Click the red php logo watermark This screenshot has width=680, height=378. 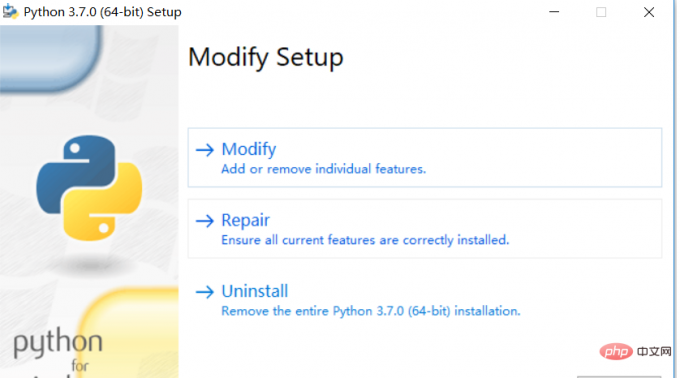616,351
